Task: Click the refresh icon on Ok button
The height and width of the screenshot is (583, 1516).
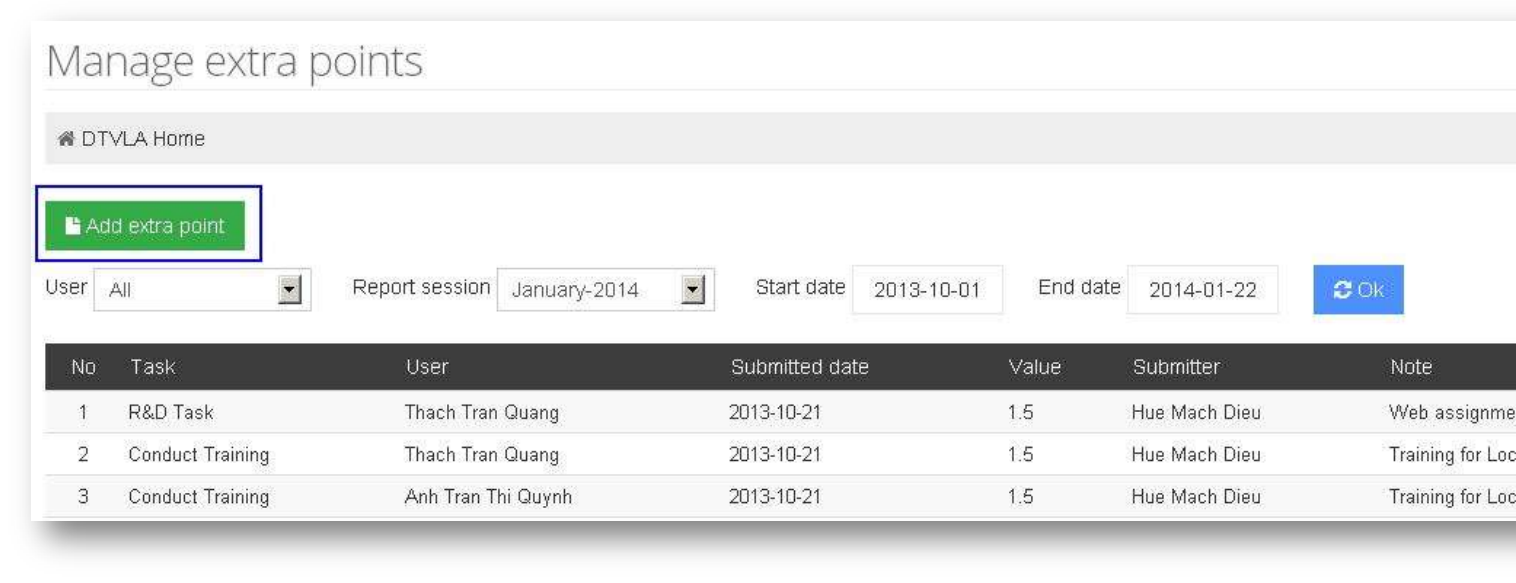Action: pyautogui.click(x=1343, y=290)
